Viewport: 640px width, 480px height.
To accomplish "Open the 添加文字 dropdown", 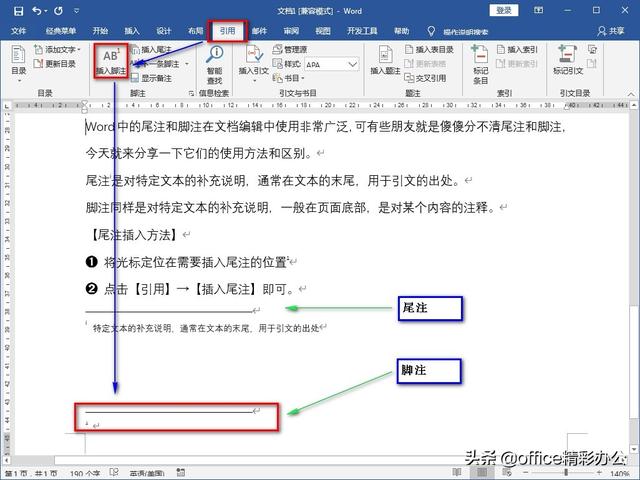I will click(57, 50).
